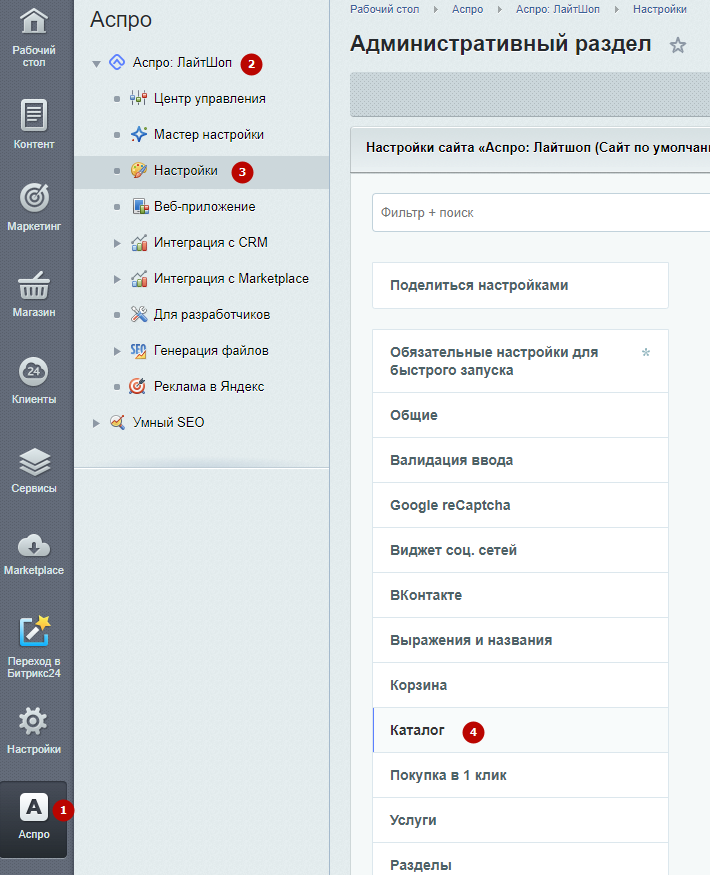Screen dimensions: 710x875
Task: Click the Фильтр + поиск field
Action: pyautogui.click(x=541, y=213)
